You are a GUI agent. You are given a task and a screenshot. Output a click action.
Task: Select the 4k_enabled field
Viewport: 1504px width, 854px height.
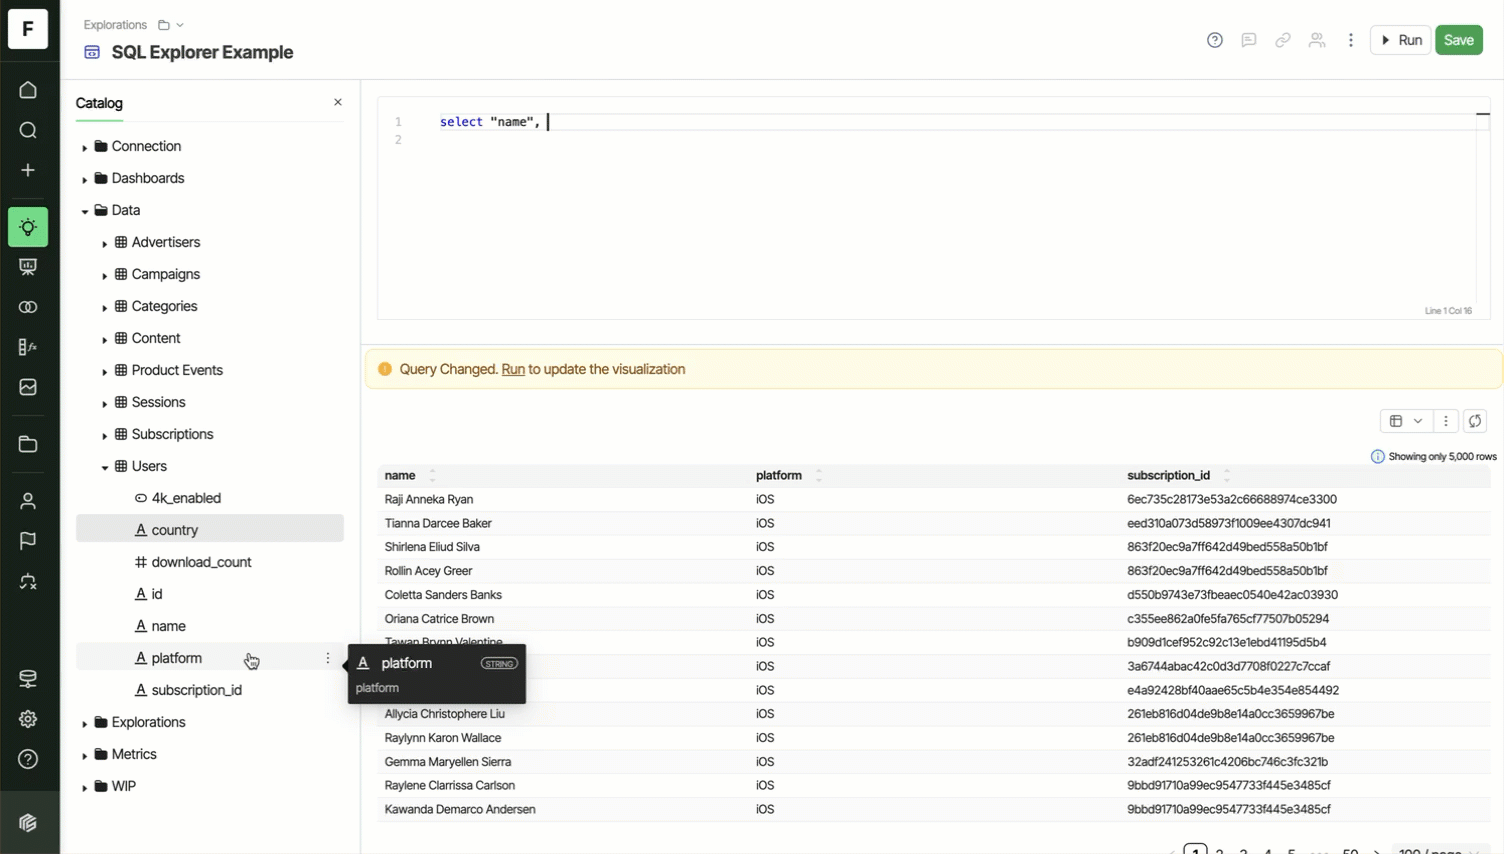coord(210,498)
